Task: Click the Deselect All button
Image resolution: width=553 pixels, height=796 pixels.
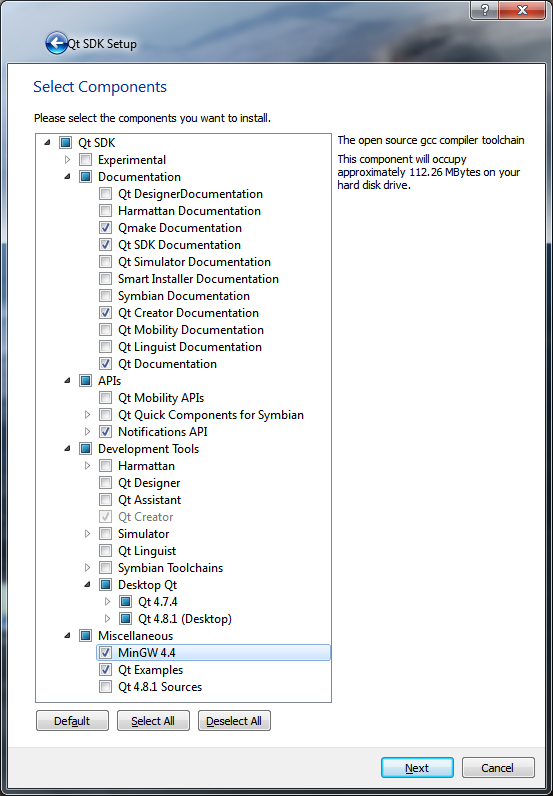Action: click(234, 721)
